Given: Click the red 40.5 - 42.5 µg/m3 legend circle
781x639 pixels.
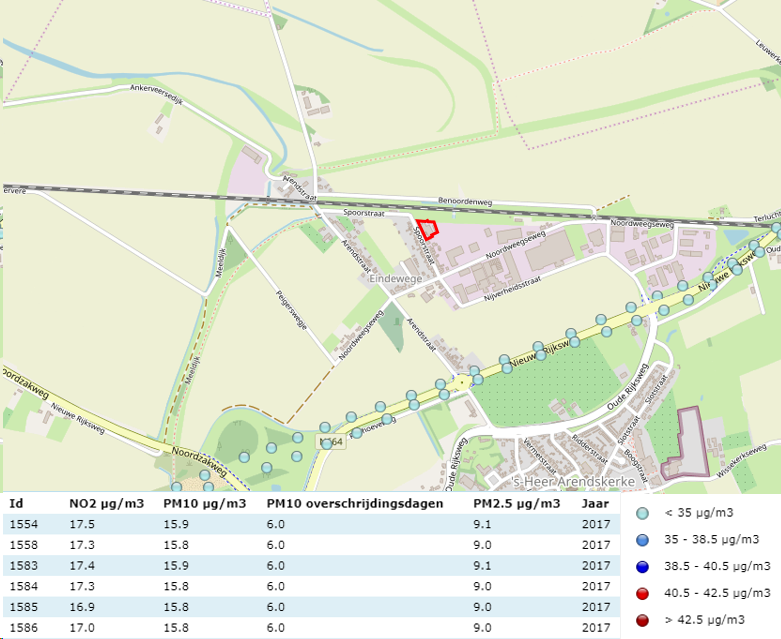Looking at the screenshot, I should pos(643,592).
